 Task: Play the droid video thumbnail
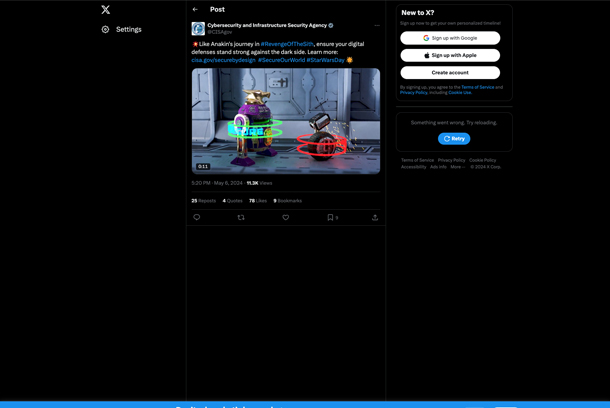tap(286, 121)
